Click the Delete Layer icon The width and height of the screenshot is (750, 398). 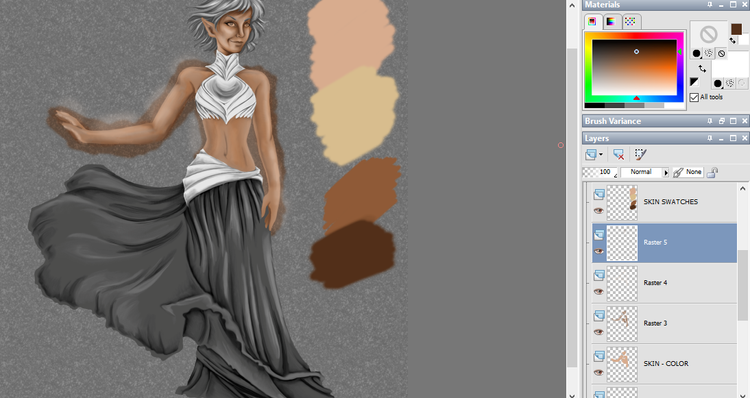tap(618, 154)
